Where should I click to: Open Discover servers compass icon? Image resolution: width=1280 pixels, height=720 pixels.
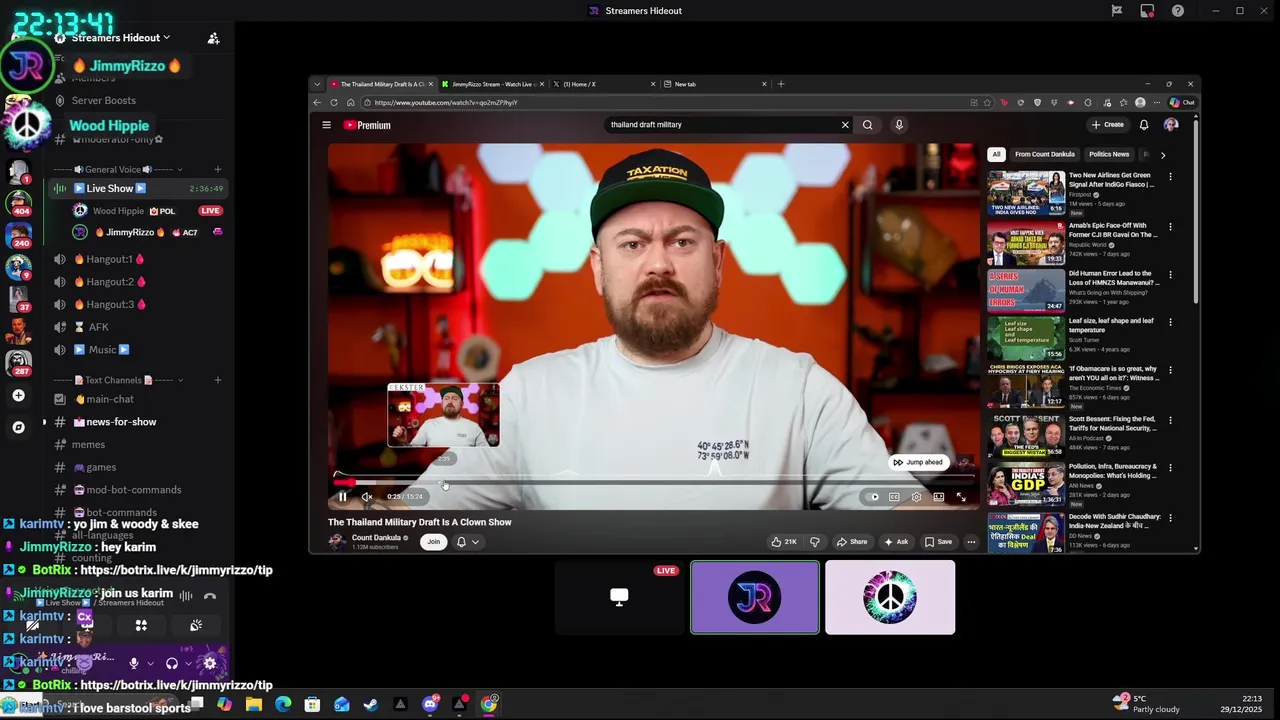point(18,427)
